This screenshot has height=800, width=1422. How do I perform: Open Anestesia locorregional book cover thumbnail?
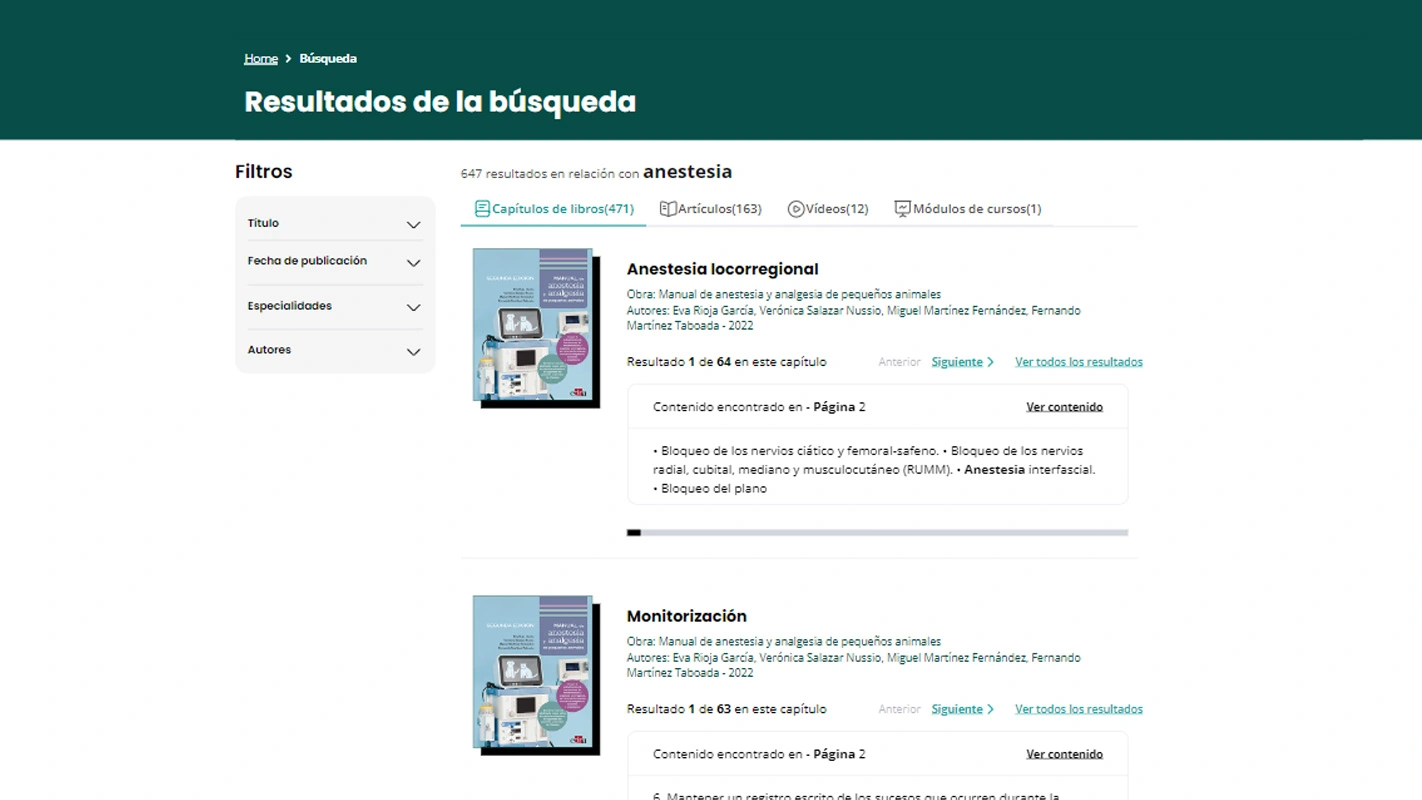533,325
